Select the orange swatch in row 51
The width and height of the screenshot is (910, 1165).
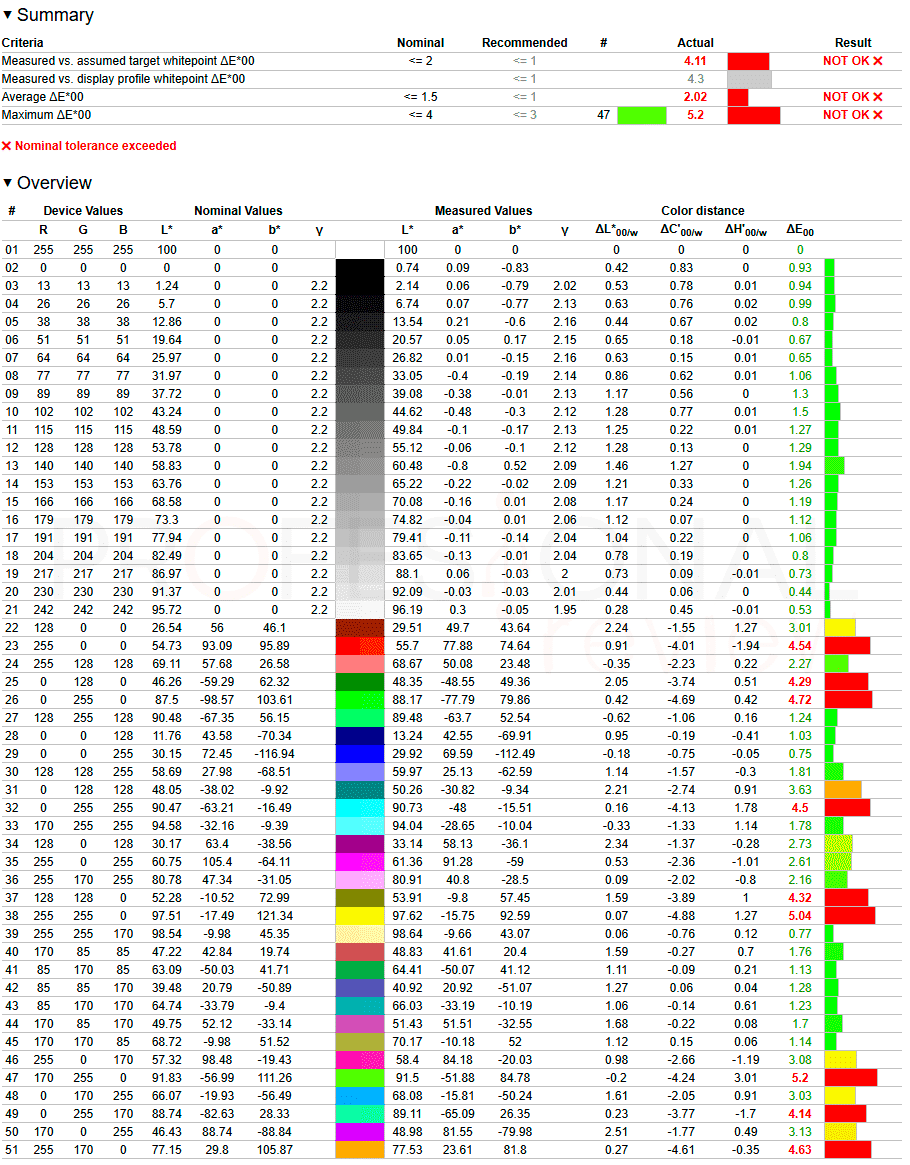tap(360, 1149)
